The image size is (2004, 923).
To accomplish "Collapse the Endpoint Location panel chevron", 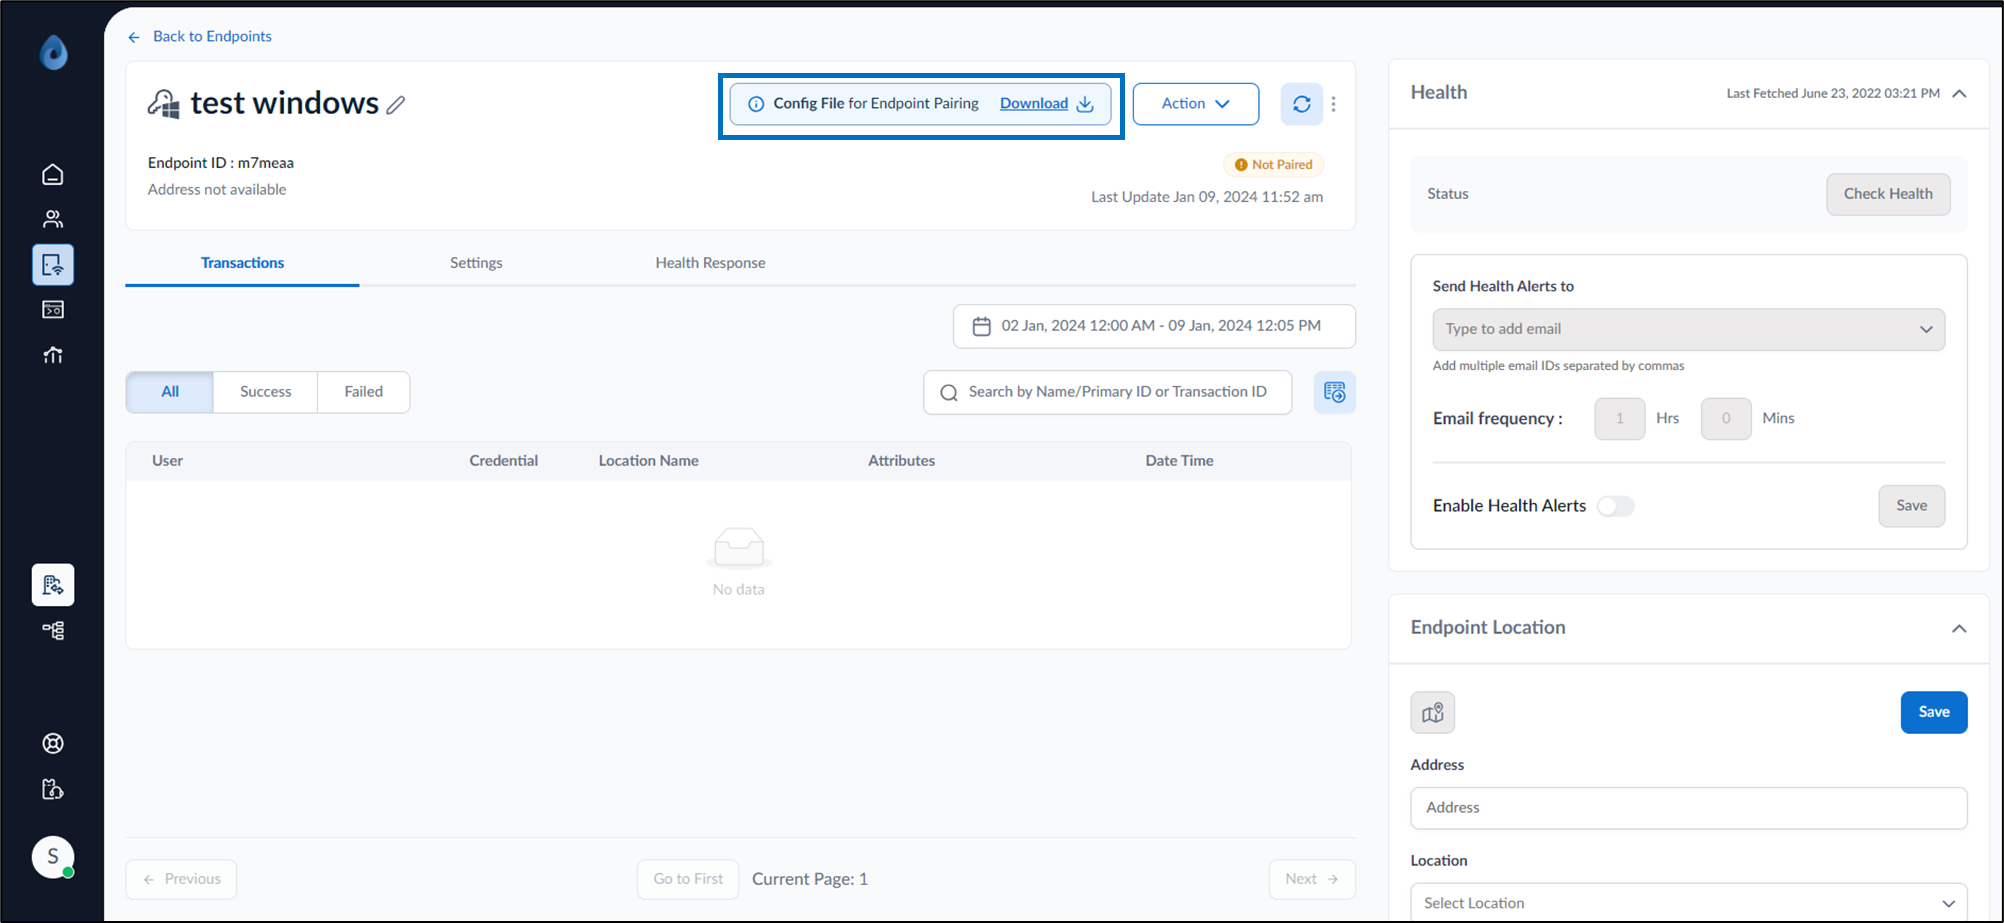I will [1960, 629].
